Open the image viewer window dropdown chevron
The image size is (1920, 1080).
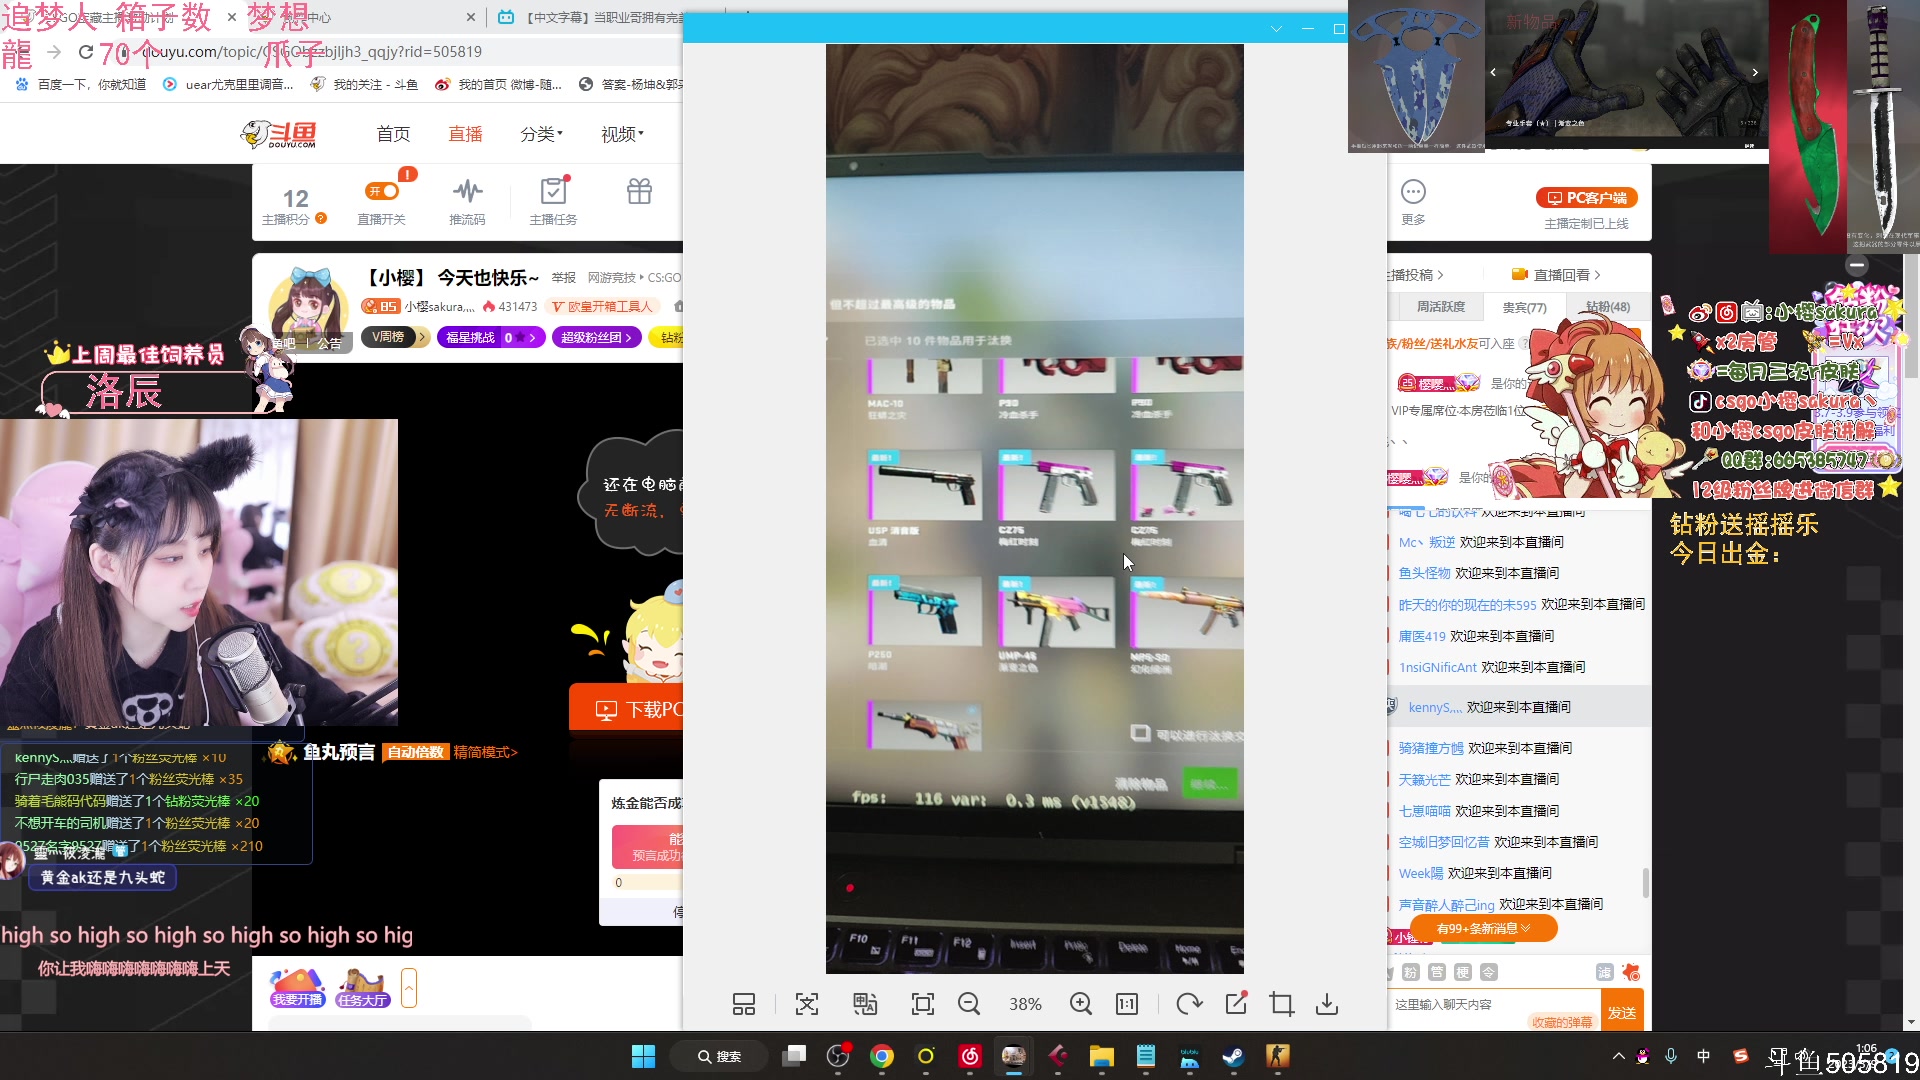[x=1276, y=29]
